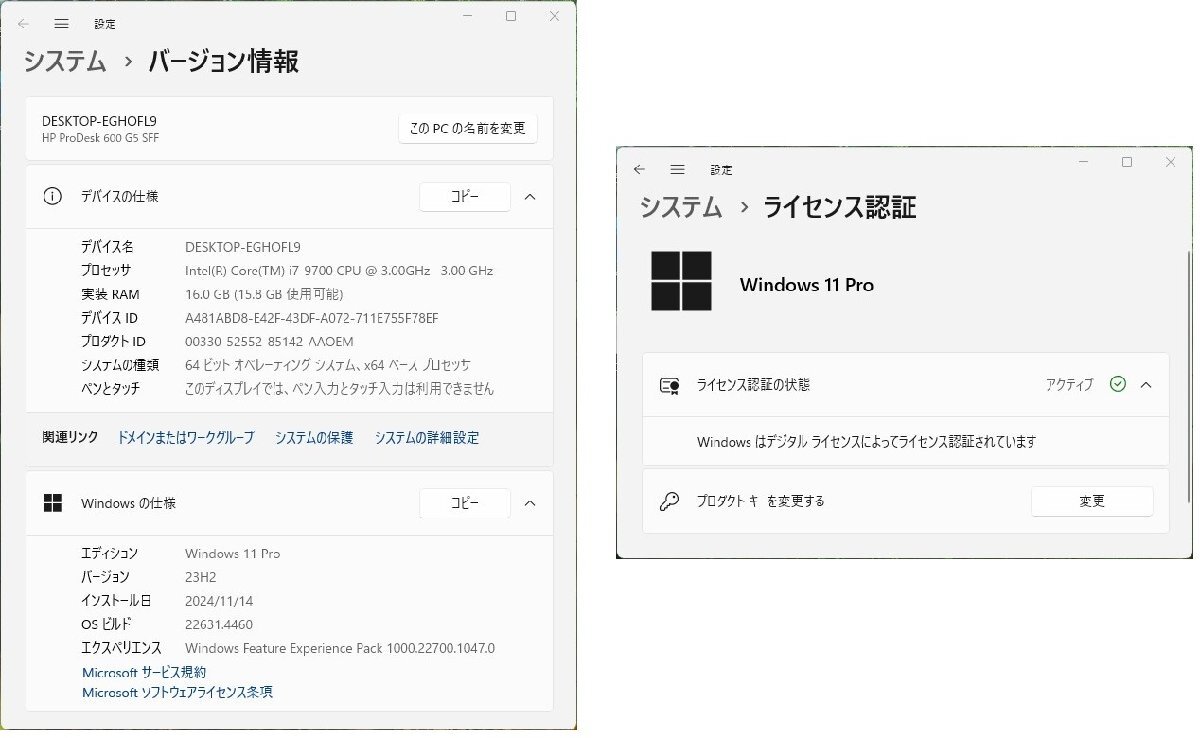This screenshot has height=738, width=1200.
Task: Click the 16.0 GB installed RAM value
Action: (x=264, y=294)
